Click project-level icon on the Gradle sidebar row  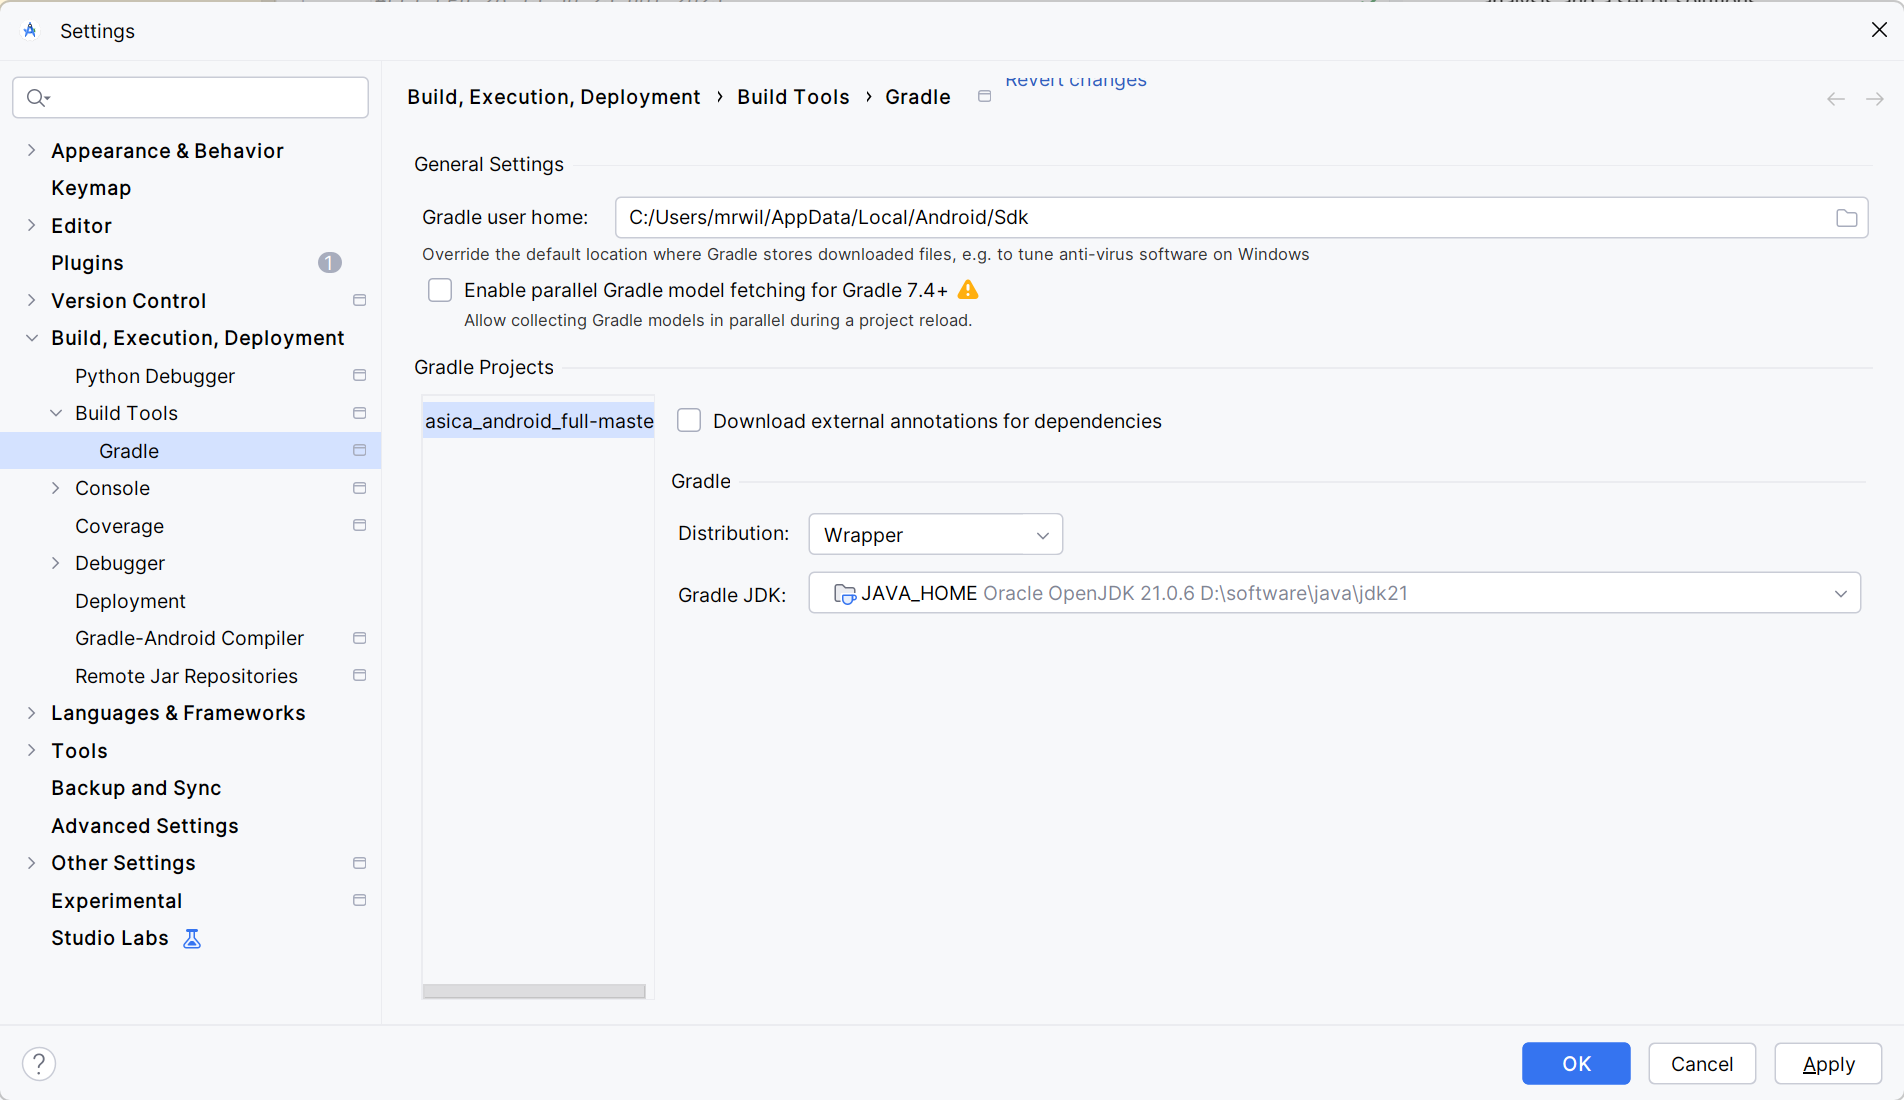point(360,450)
